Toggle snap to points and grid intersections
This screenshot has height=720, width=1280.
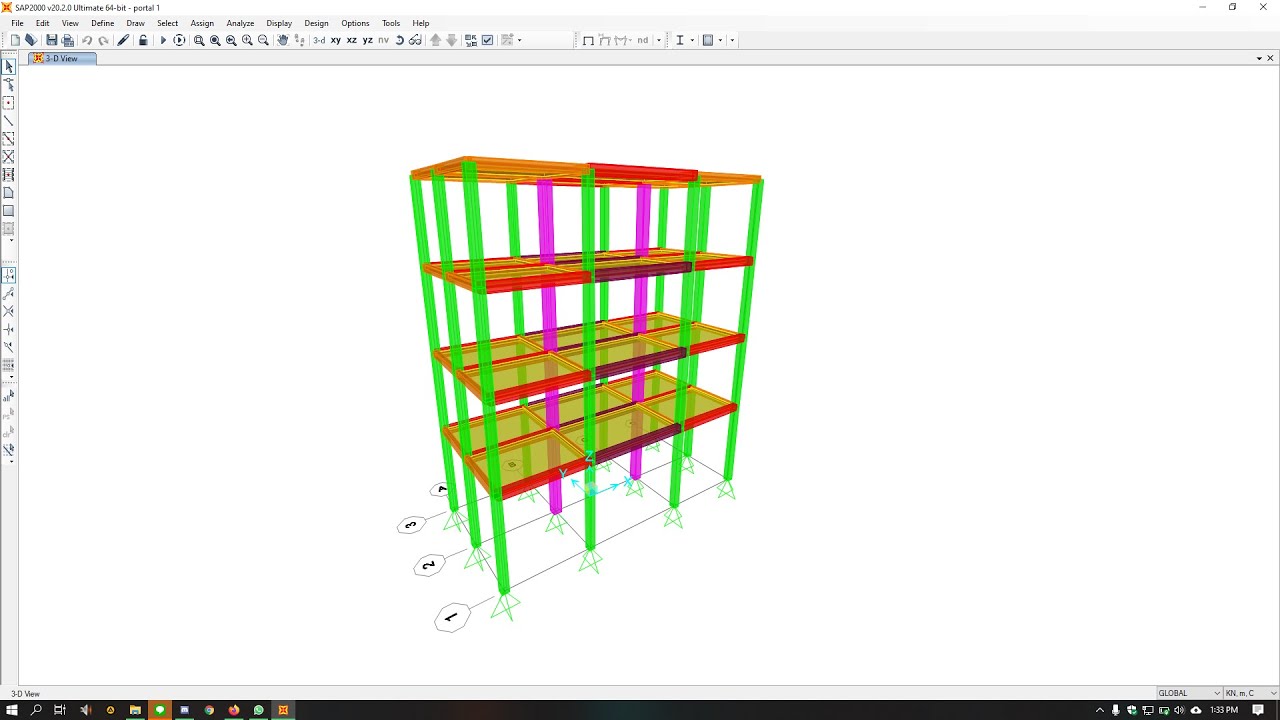9,275
